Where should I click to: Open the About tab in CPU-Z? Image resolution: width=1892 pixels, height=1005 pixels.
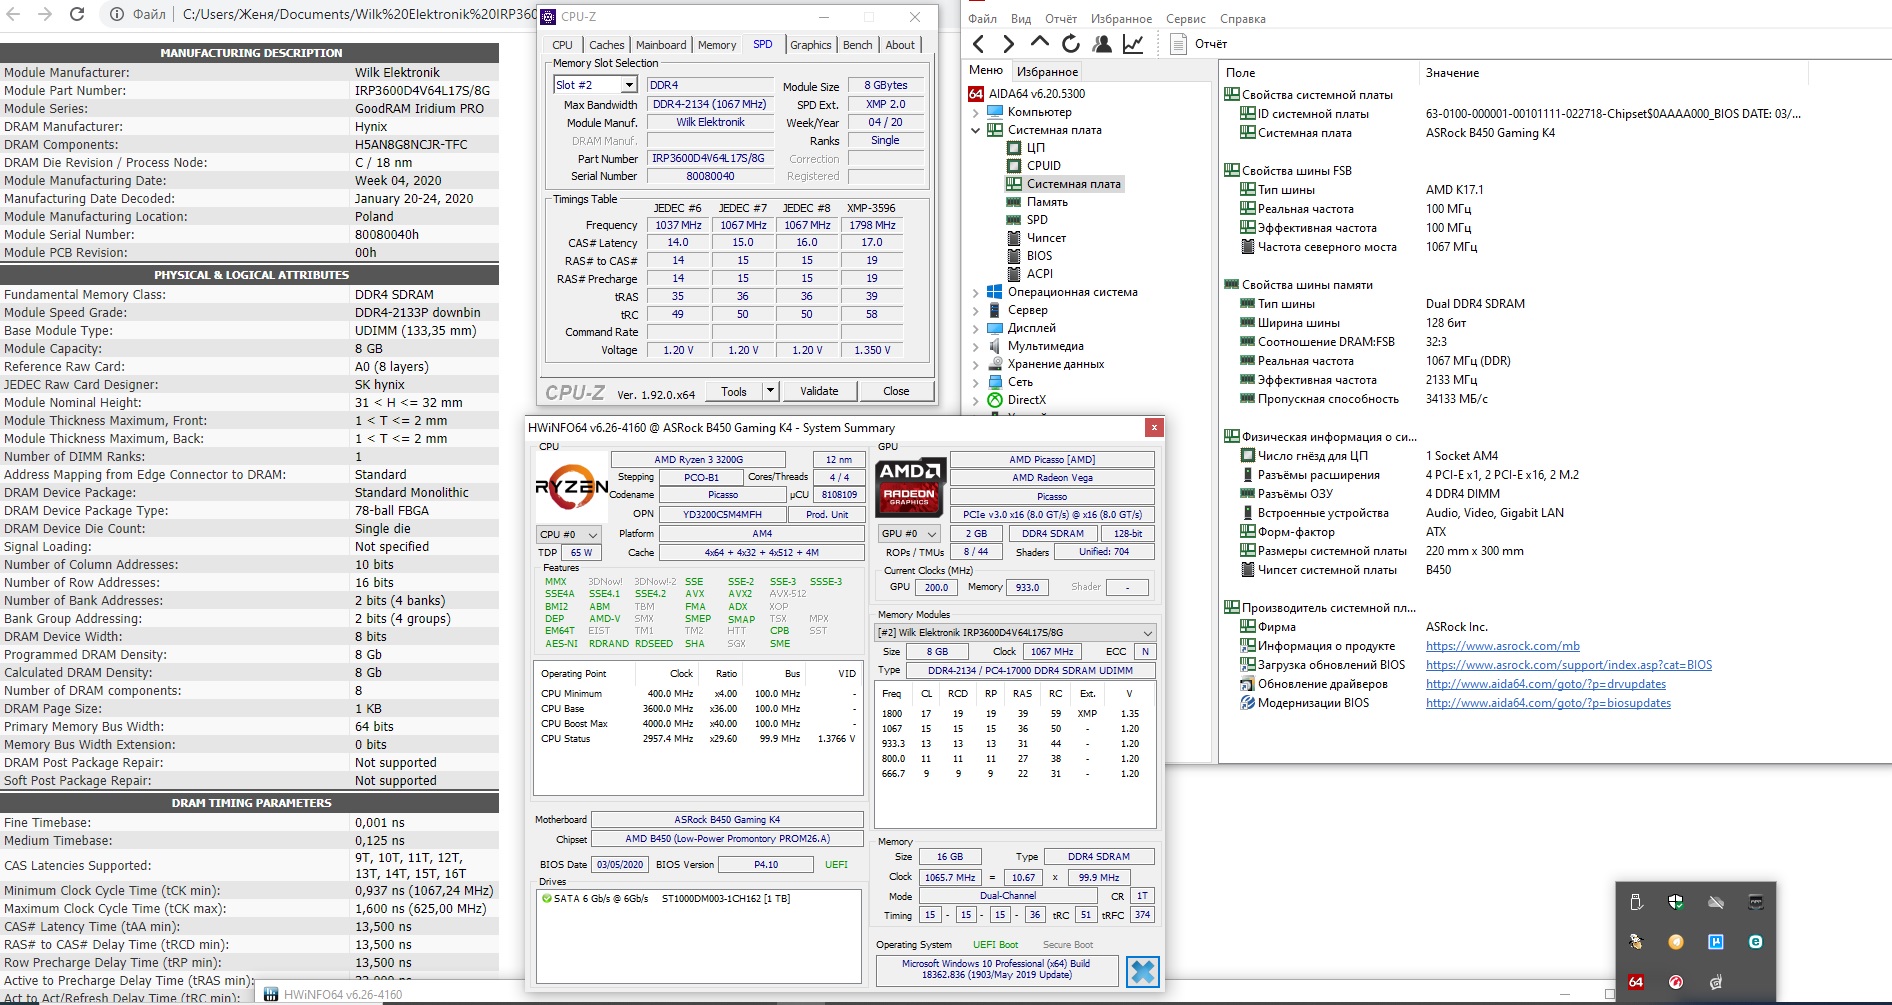click(900, 45)
